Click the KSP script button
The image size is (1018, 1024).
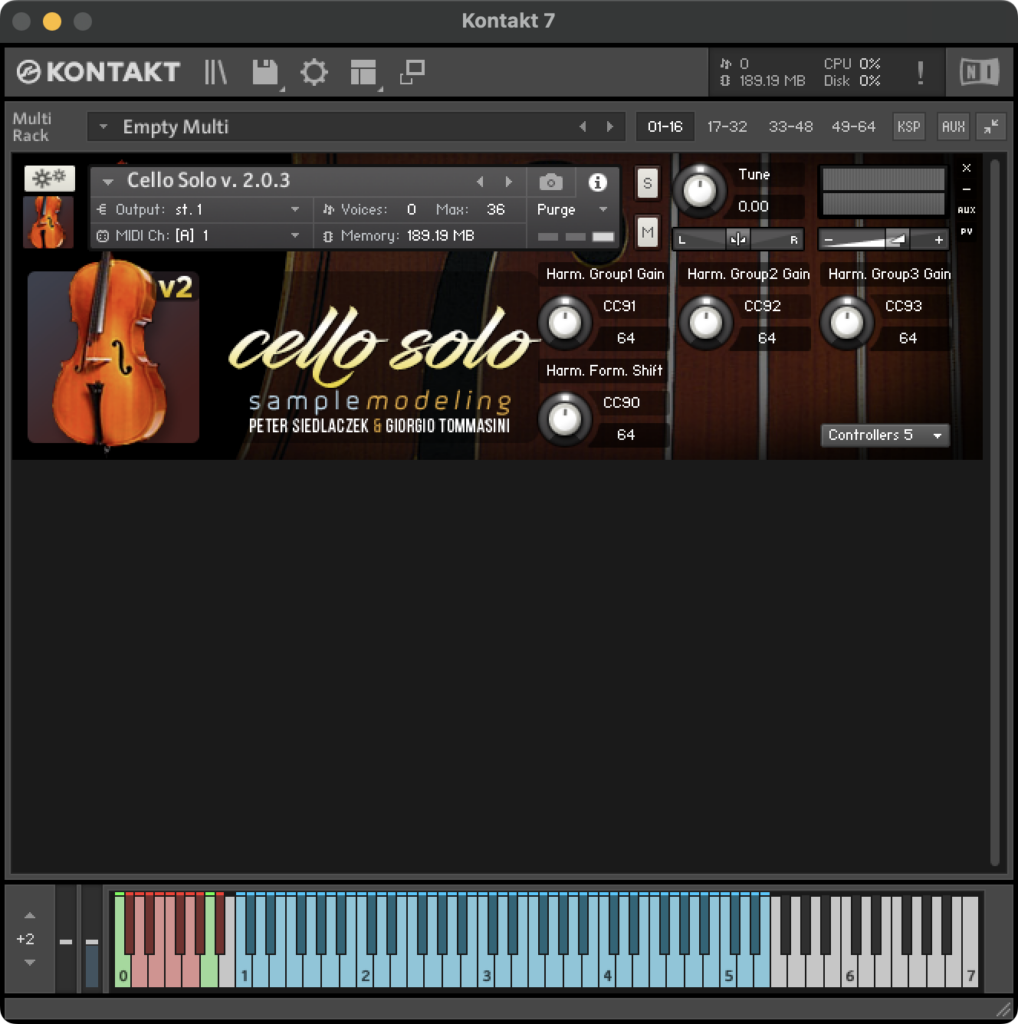tap(908, 127)
